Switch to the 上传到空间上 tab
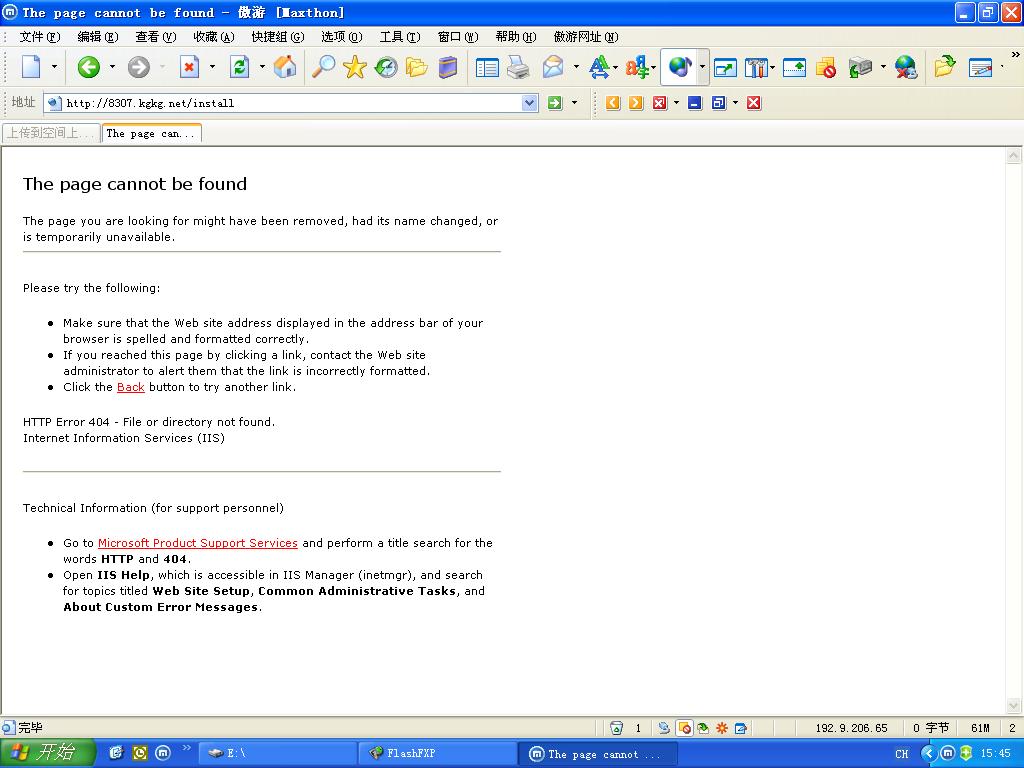Viewport: 1024px width, 768px height. tap(51, 133)
